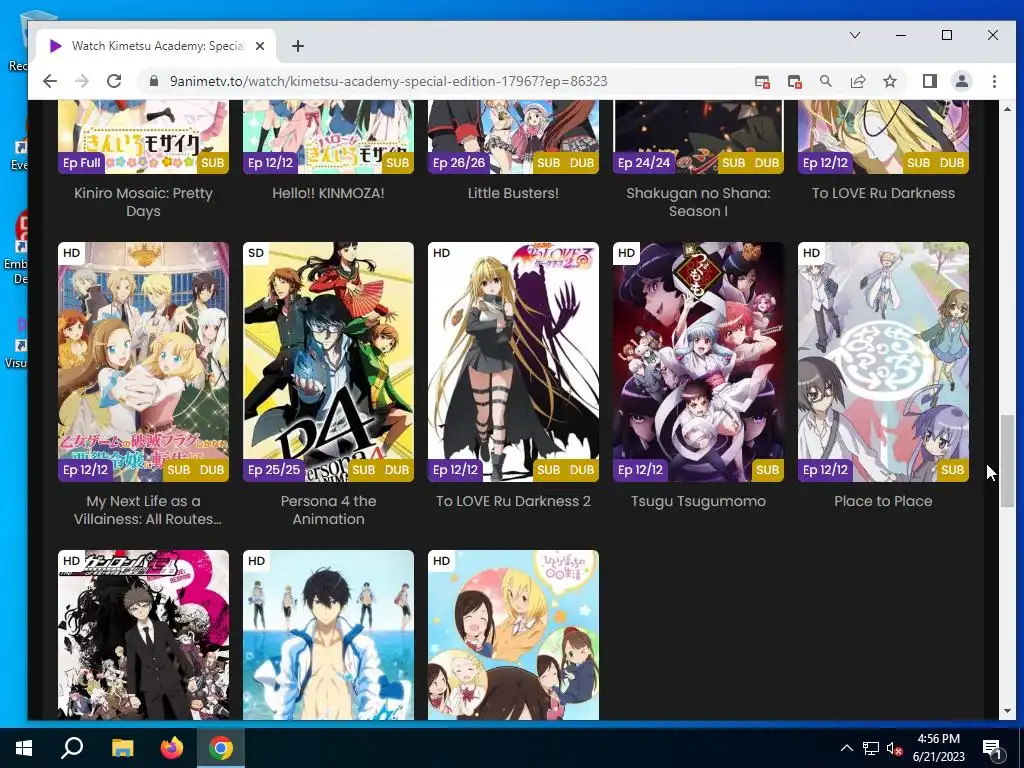The width and height of the screenshot is (1024, 768).
Task: Open the Chrome profile avatar
Action: click(x=962, y=81)
